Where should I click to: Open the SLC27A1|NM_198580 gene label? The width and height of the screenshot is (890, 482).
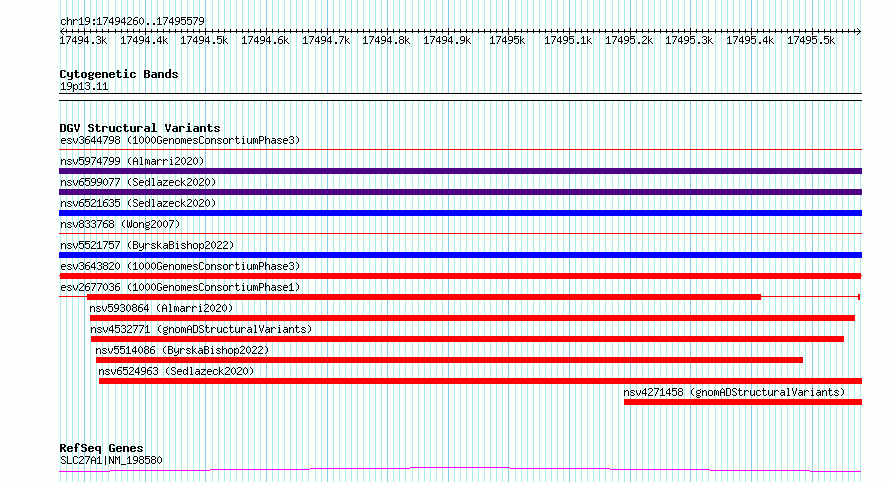(111, 460)
